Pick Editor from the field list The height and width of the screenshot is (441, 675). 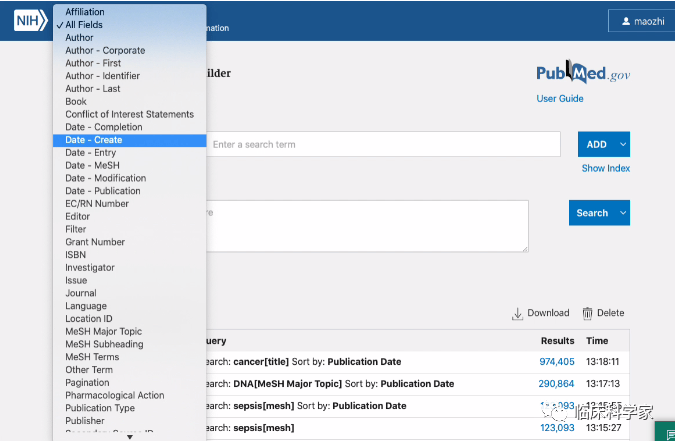click(x=130, y=217)
